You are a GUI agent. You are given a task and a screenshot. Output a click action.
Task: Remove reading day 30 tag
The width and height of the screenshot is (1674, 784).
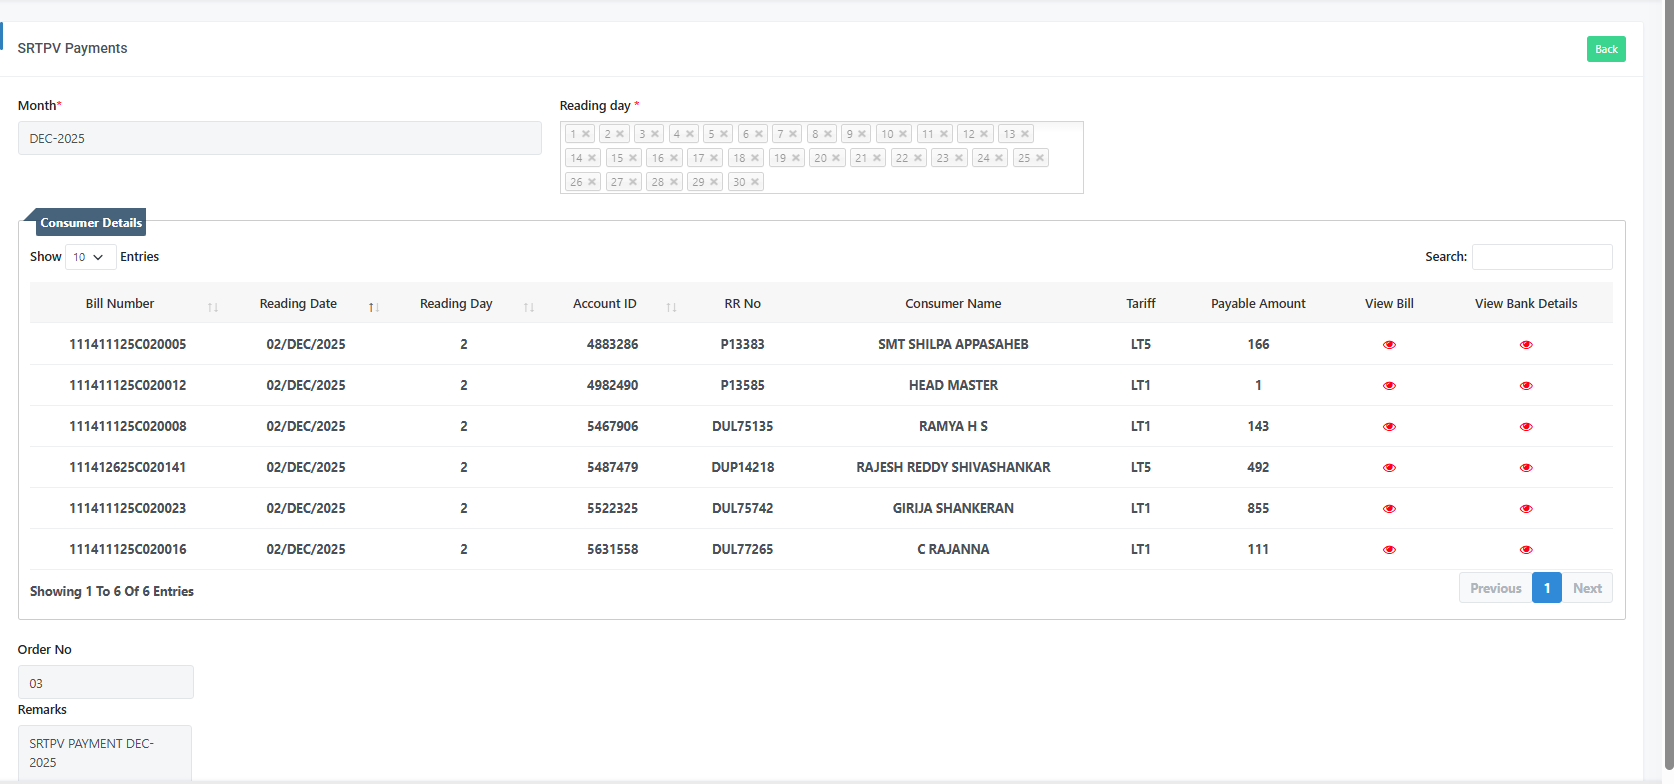pyautogui.click(x=755, y=182)
